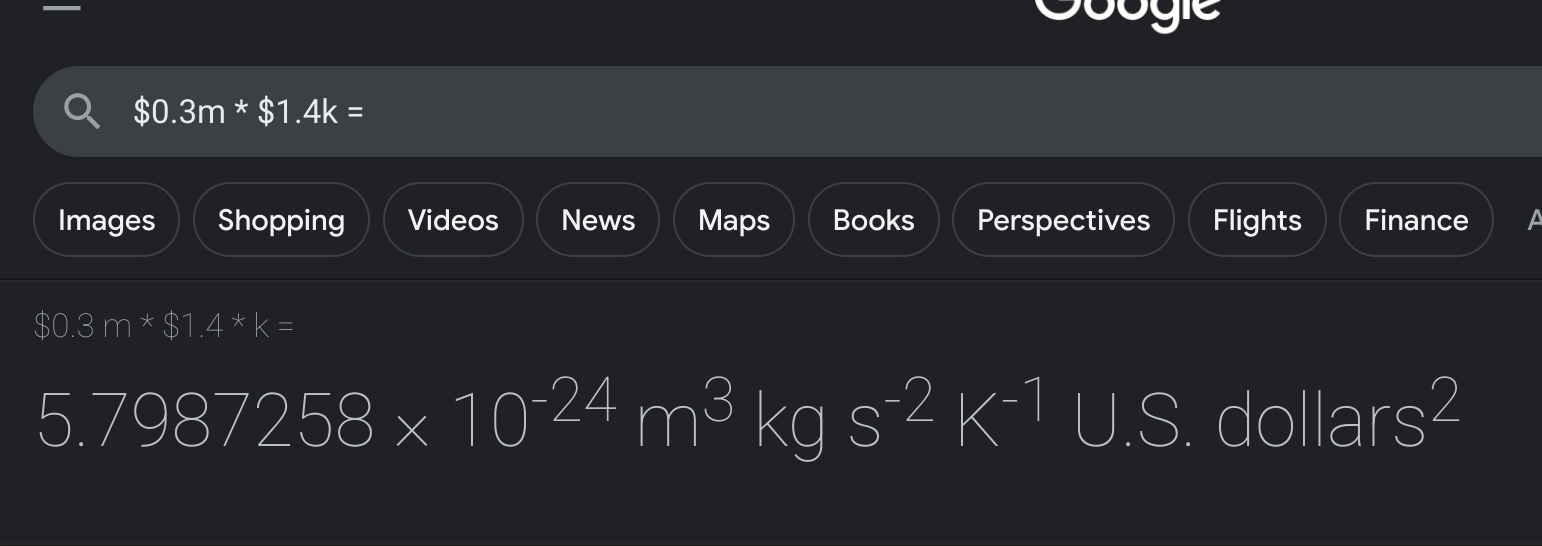Open the Maps filter

pos(734,220)
